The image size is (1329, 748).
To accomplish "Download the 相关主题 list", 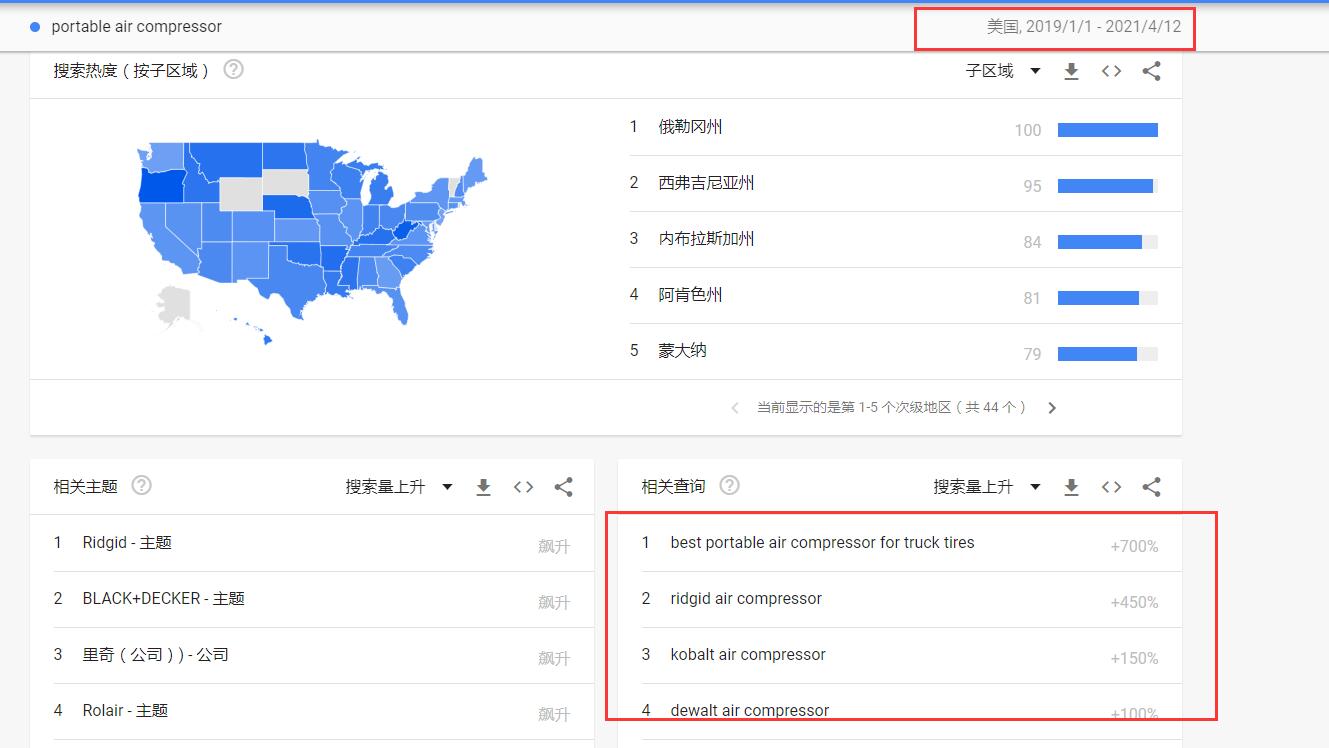I will 483,487.
